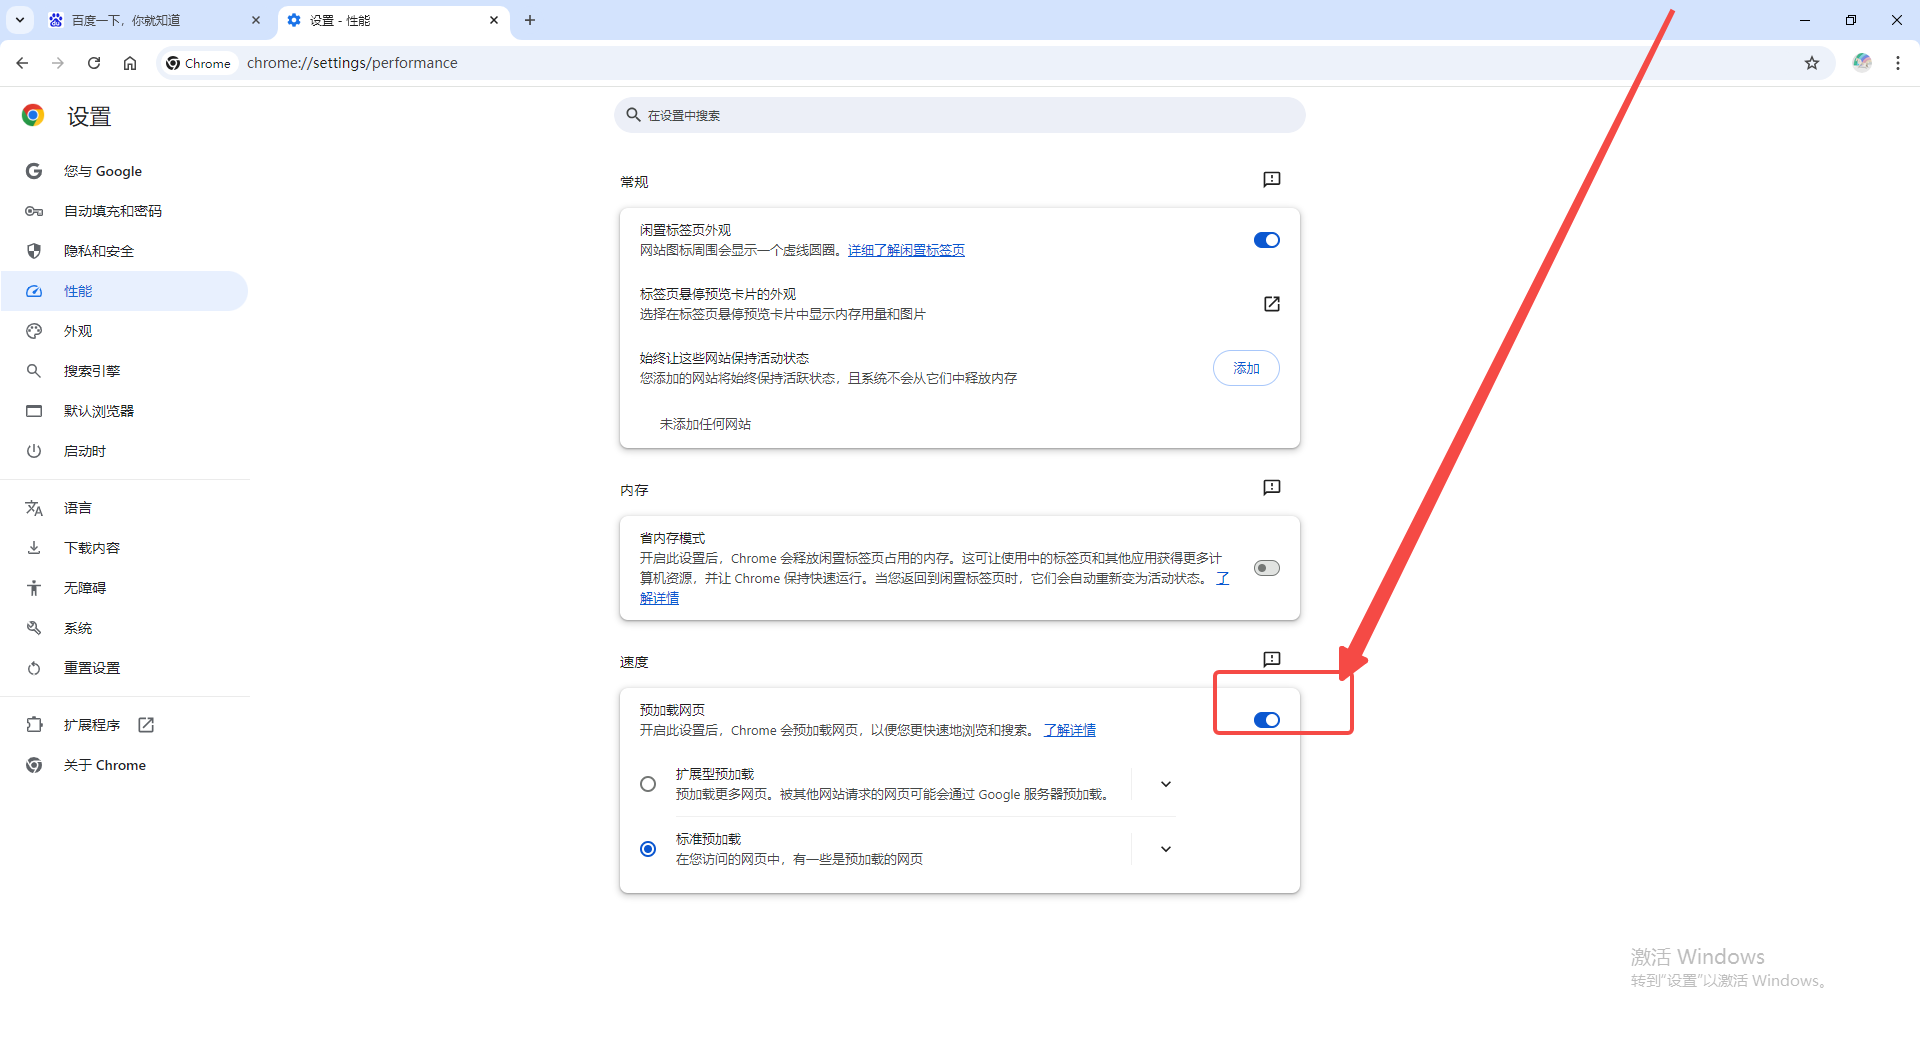Viewport: 1920px width, 1040px height.
Task: Bookmark this page with the star icon
Action: click(1812, 63)
